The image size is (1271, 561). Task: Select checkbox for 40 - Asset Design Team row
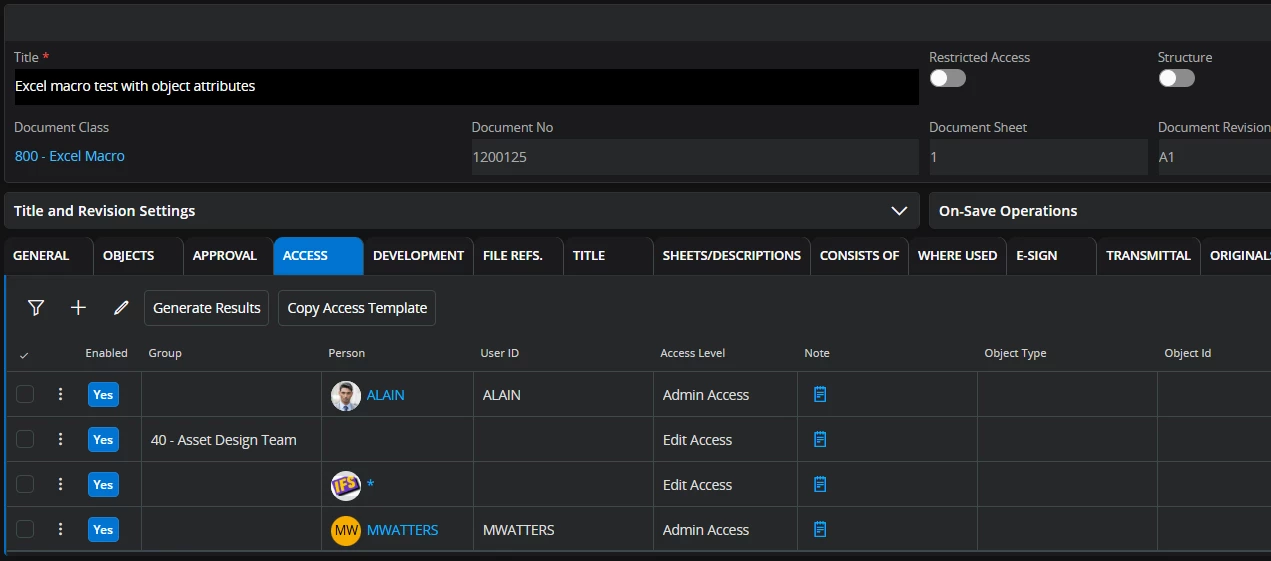click(25, 440)
